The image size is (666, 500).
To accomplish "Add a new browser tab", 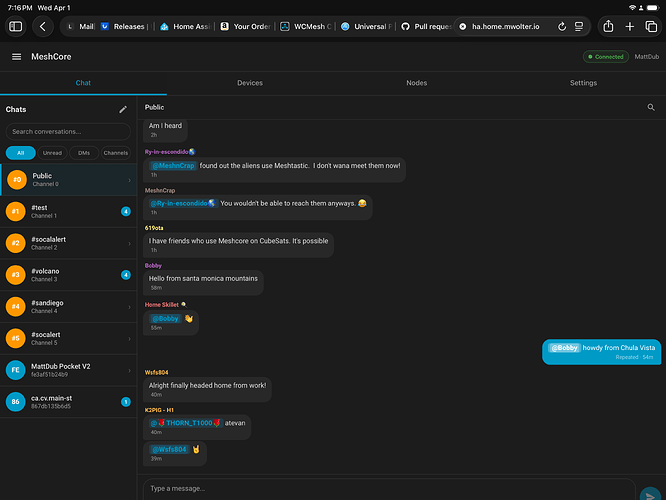I will pyautogui.click(x=629, y=26).
